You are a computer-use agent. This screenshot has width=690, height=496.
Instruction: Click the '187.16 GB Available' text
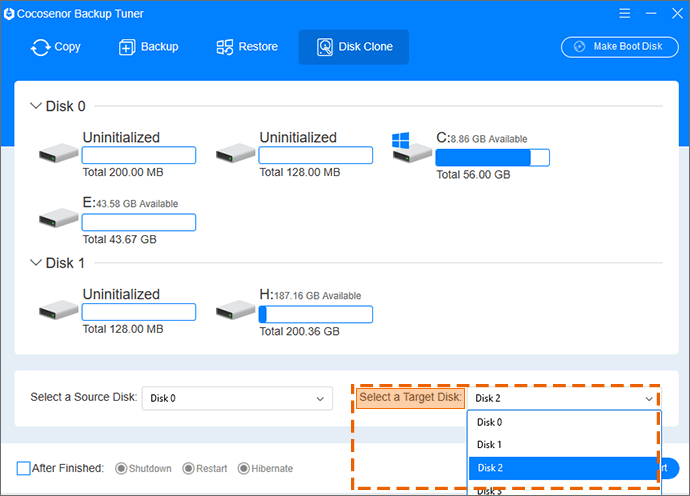317,296
